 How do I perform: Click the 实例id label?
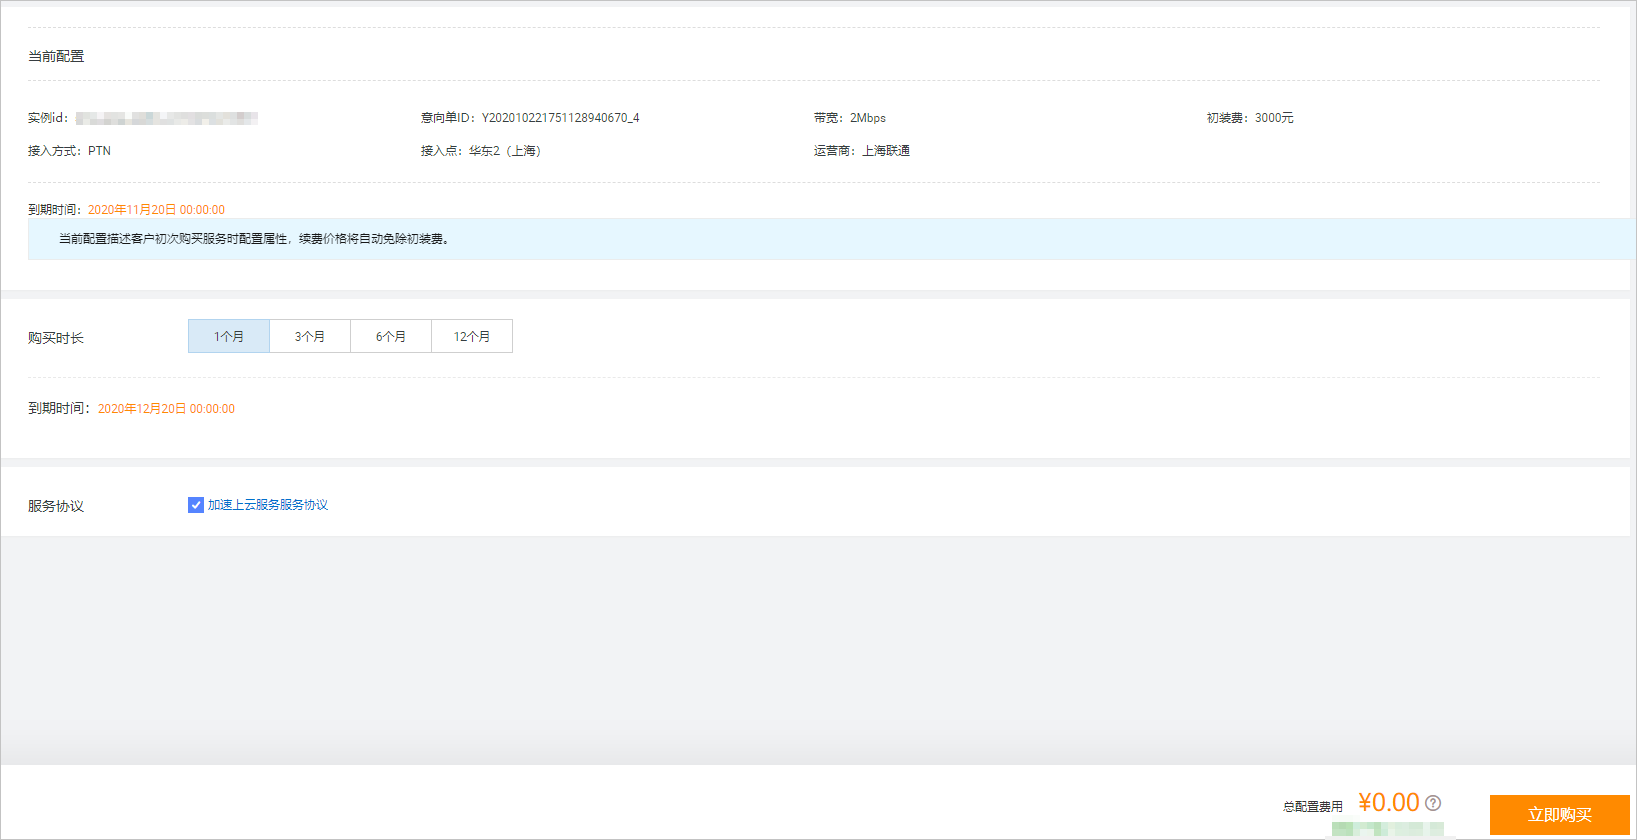coord(48,118)
